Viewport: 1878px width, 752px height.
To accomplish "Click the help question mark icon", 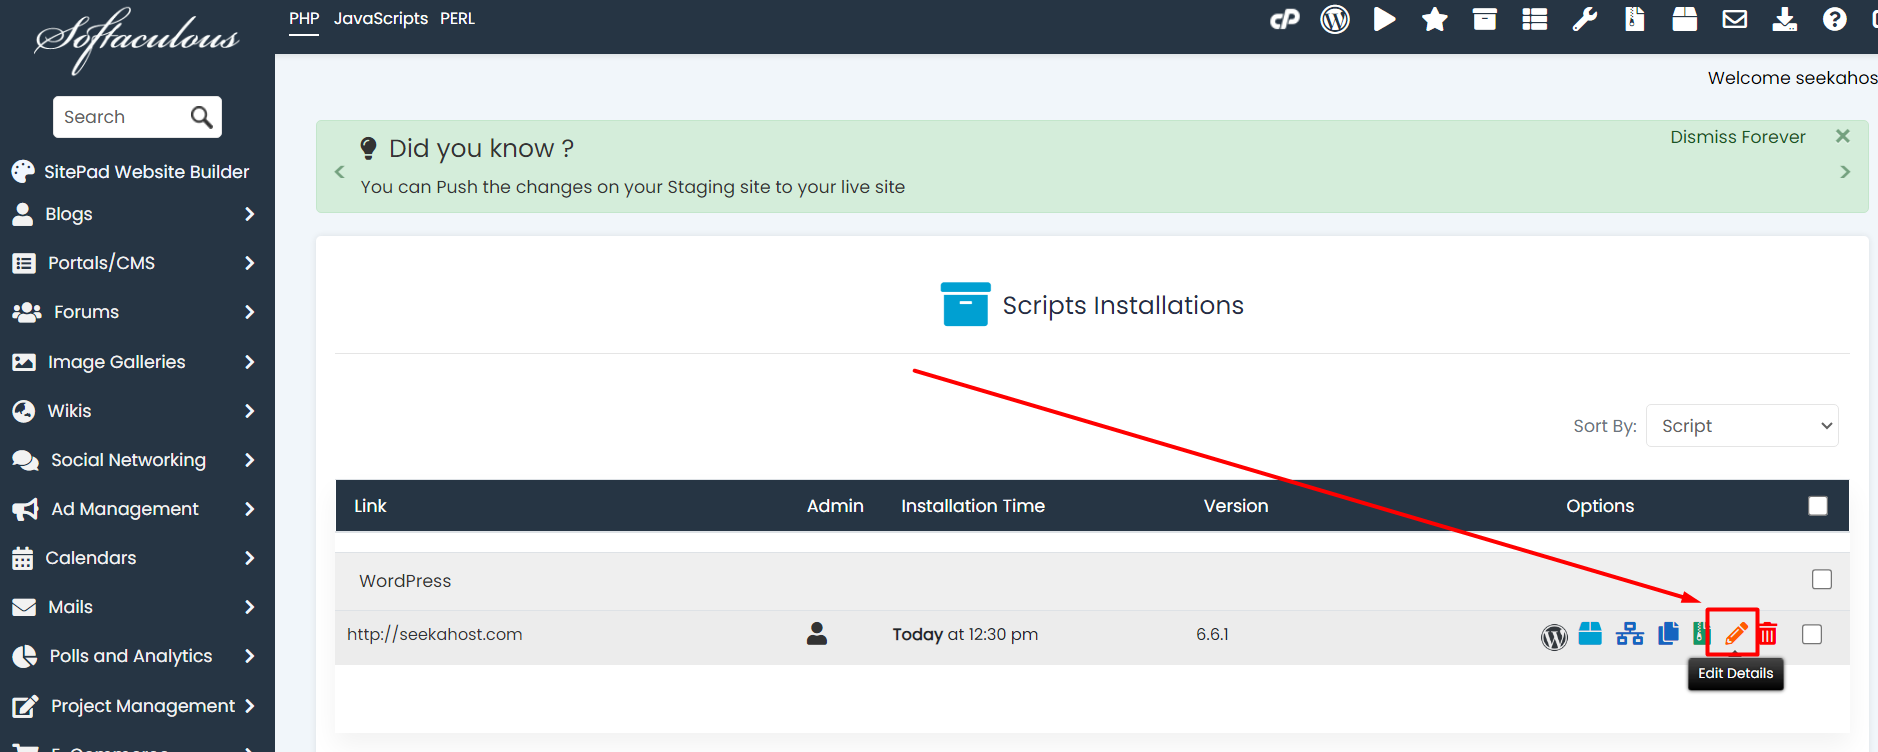I will (x=1834, y=19).
